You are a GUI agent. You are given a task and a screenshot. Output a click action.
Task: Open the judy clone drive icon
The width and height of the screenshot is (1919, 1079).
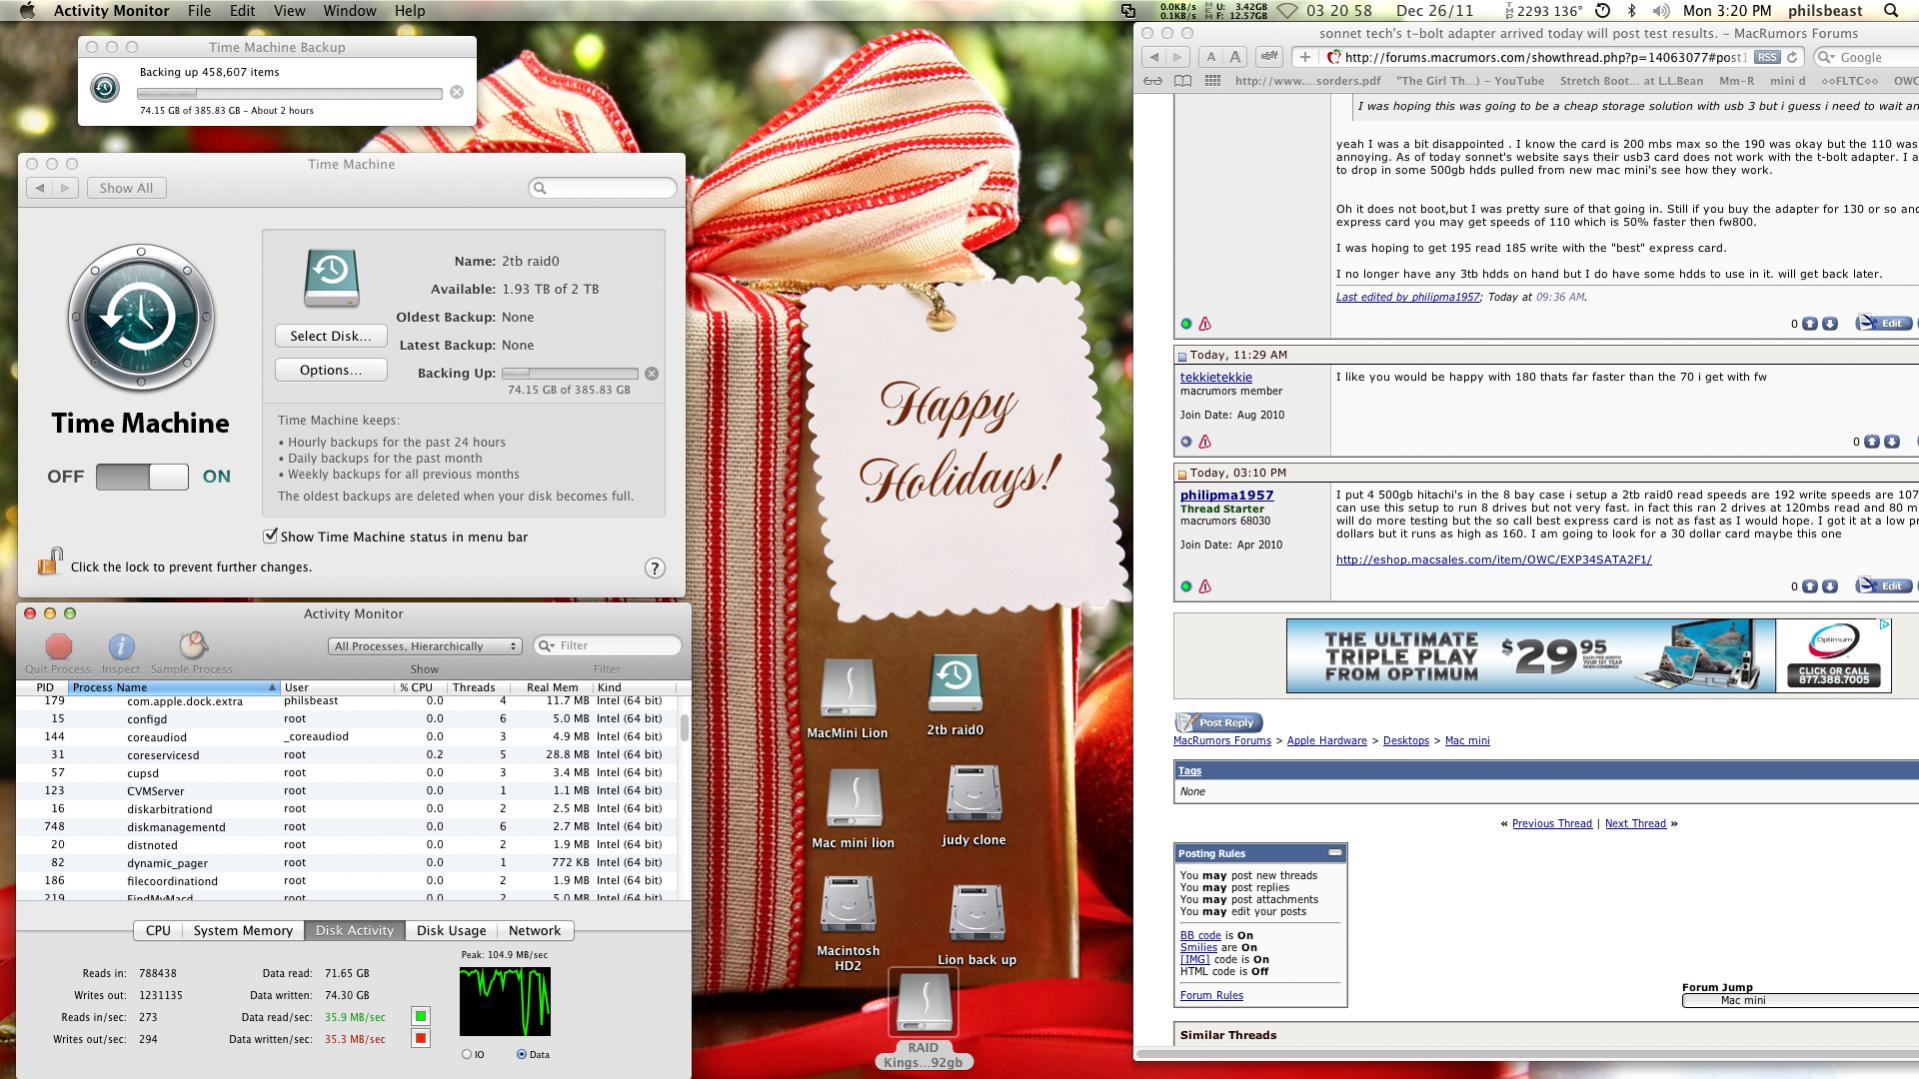pos(974,795)
